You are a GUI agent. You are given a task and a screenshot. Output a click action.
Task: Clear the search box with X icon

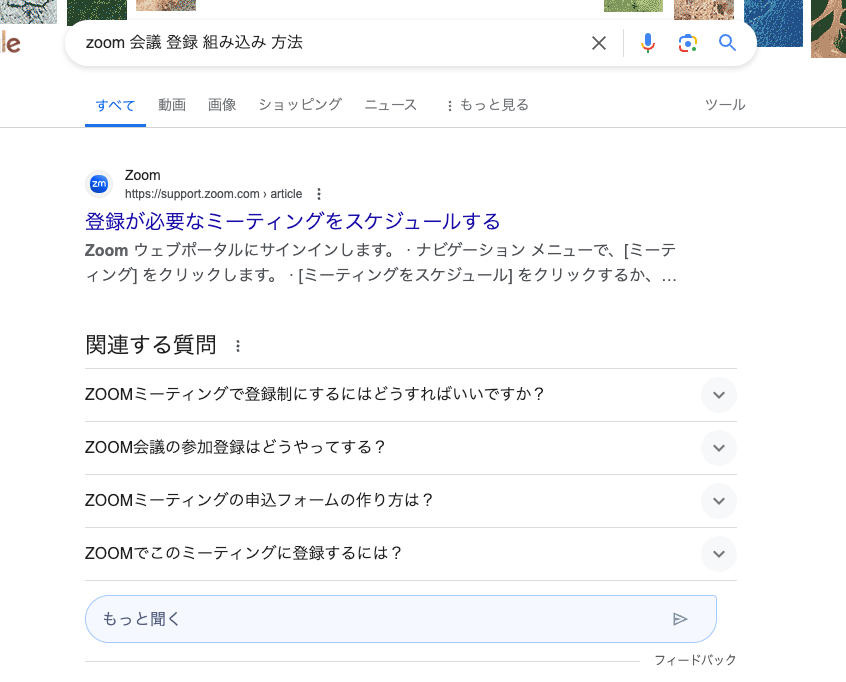pyautogui.click(x=599, y=43)
